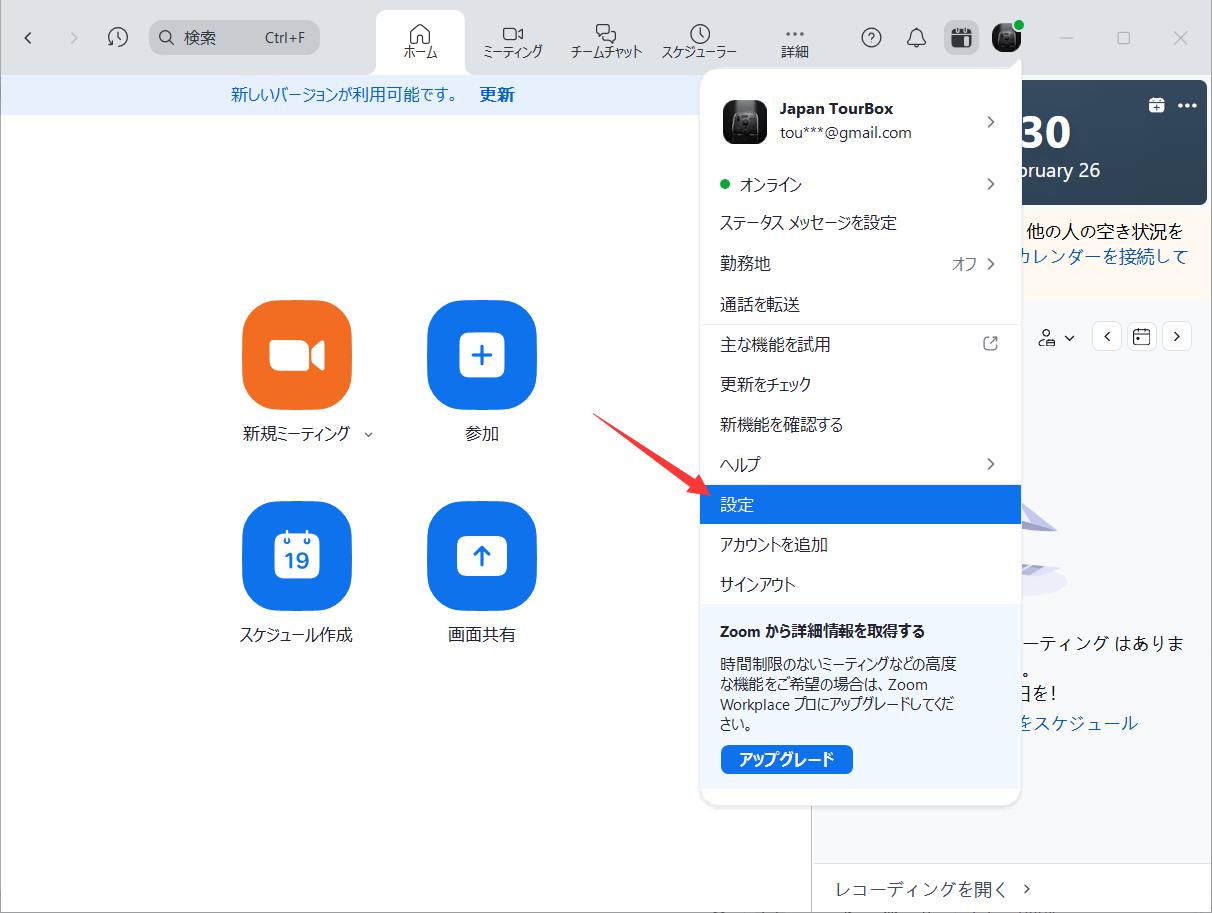
Task: Select 新機能を確認する
Action: point(860,424)
